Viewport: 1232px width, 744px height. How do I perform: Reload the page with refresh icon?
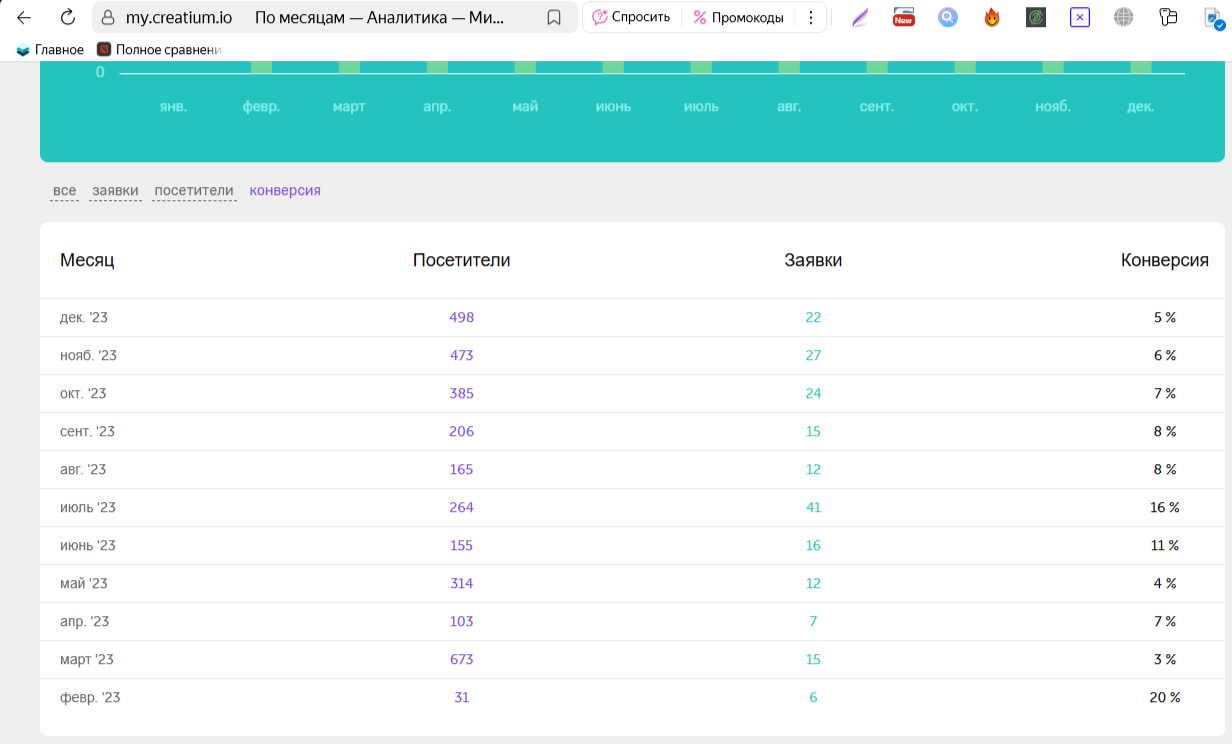click(x=68, y=17)
